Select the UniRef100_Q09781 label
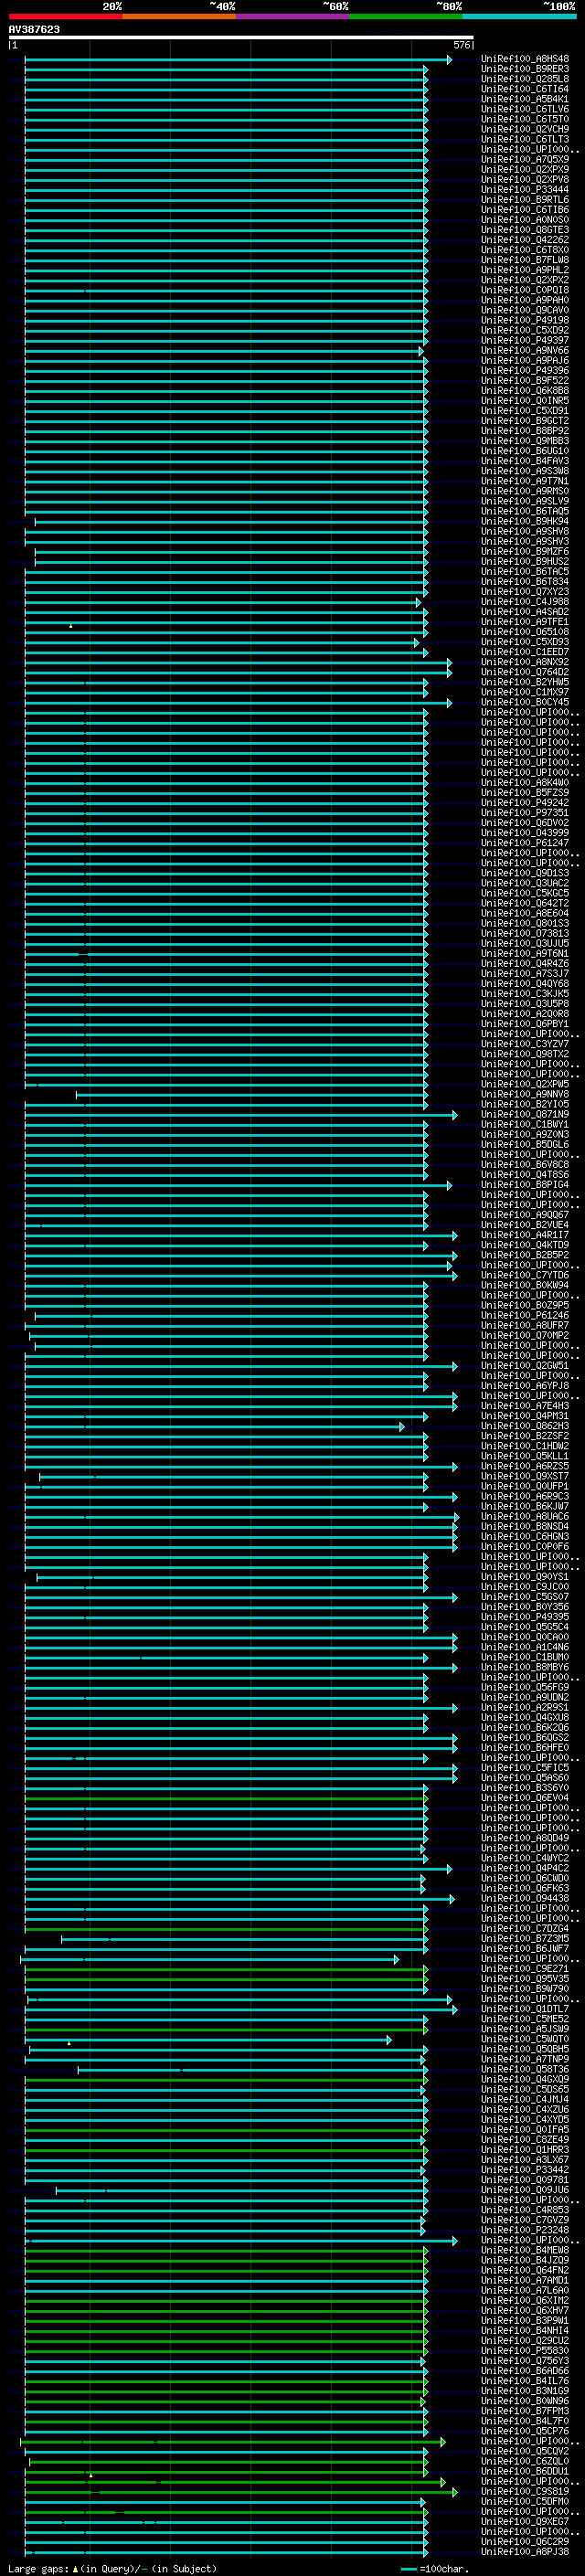Image resolution: width=585 pixels, height=2576 pixels. coord(525,2180)
